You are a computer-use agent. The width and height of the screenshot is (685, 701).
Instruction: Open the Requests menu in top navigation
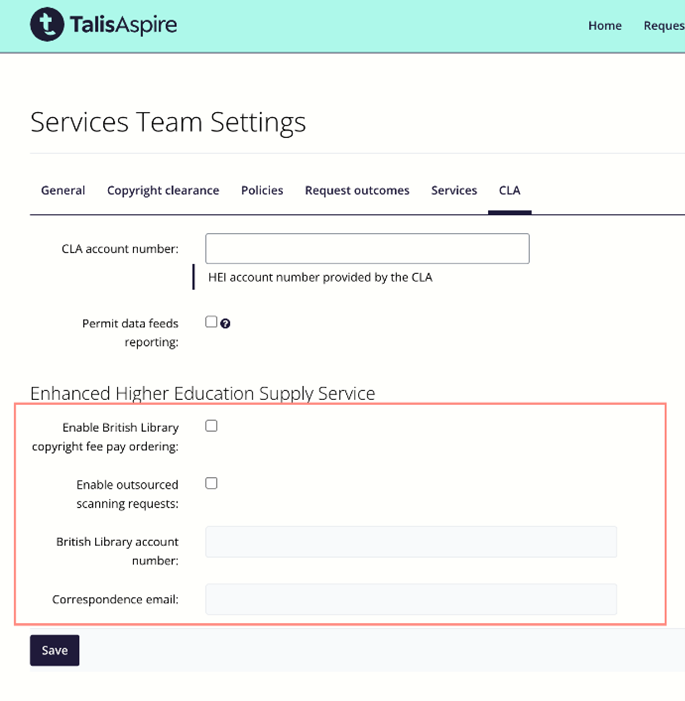pos(663,26)
